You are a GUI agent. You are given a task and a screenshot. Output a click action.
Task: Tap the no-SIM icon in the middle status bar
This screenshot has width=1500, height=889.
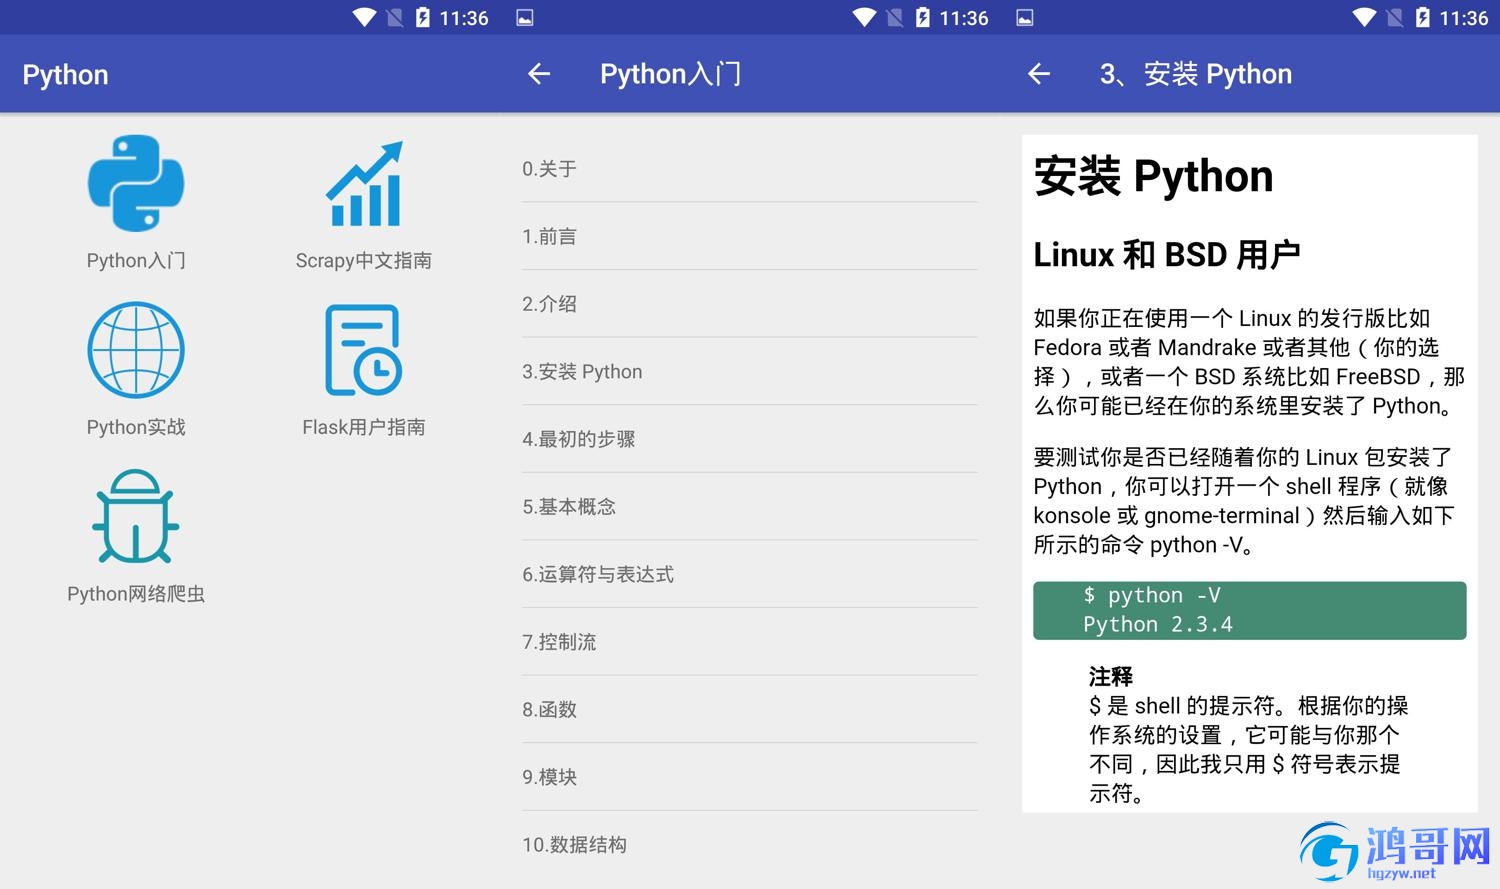tap(894, 18)
